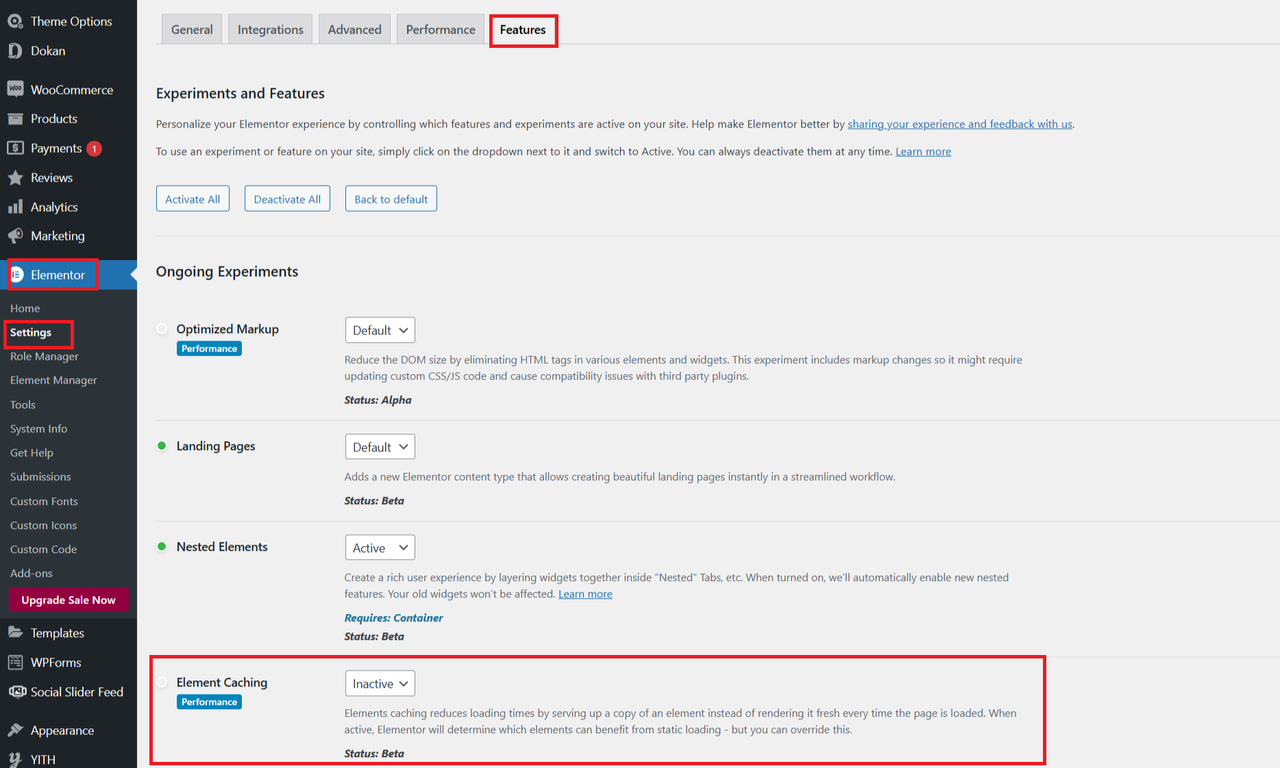Click the Ongoing Experiments heading
The height and width of the screenshot is (768, 1280).
[227, 271]
